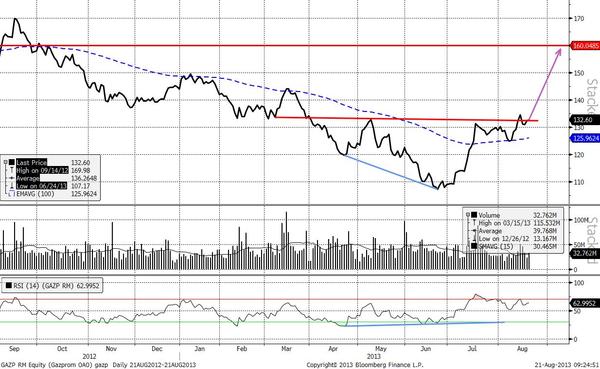Image resolution: width=600 pixels, height=369 pixels.
Task: Click the Volume series black square icon
Action: click(474, 215)
